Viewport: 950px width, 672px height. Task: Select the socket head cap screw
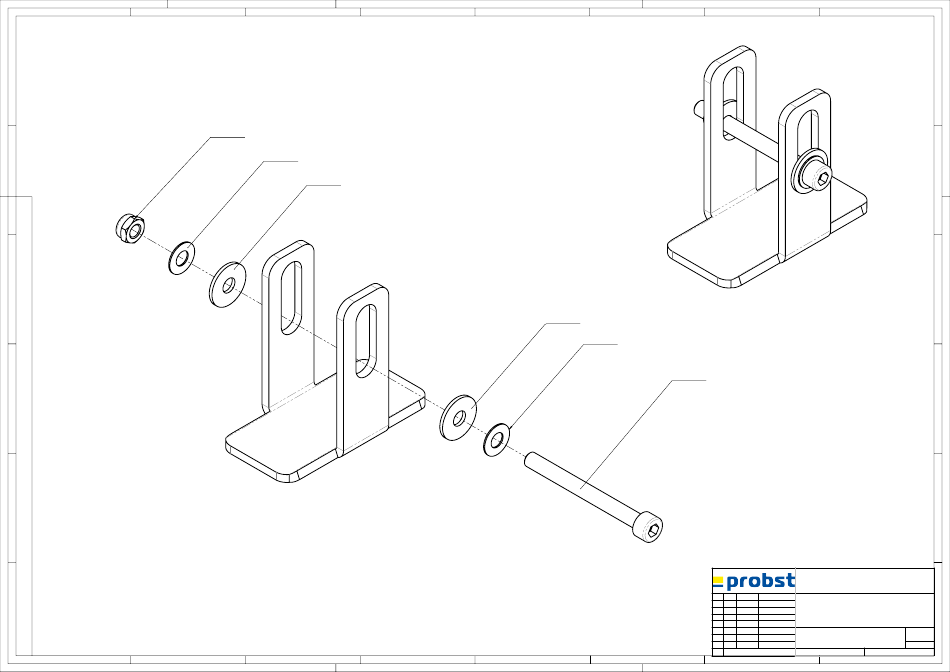click(x=593, y=496)
